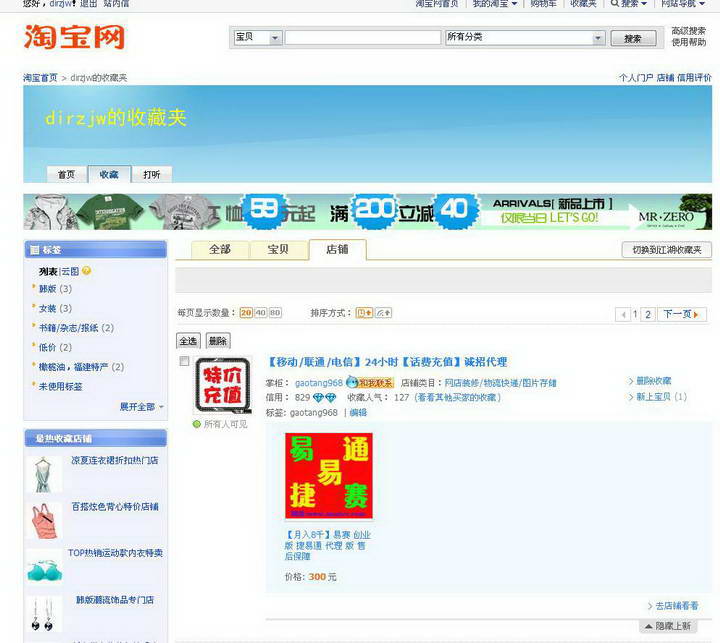Screen dimensions: 720x643
Task: Open 去店铺看看 link
Action: tap(676, 606)
